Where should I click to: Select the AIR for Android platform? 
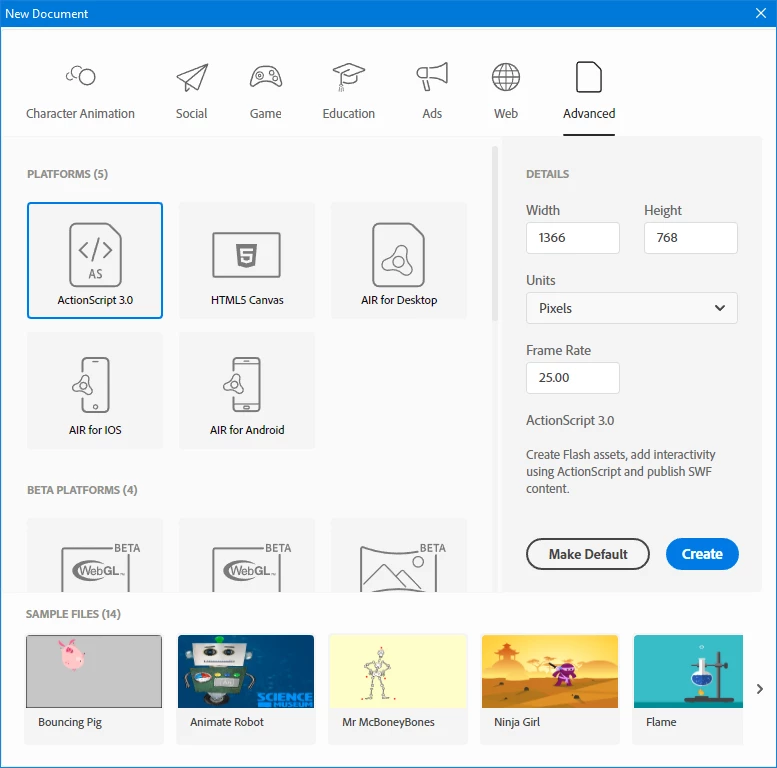point(247,390)
